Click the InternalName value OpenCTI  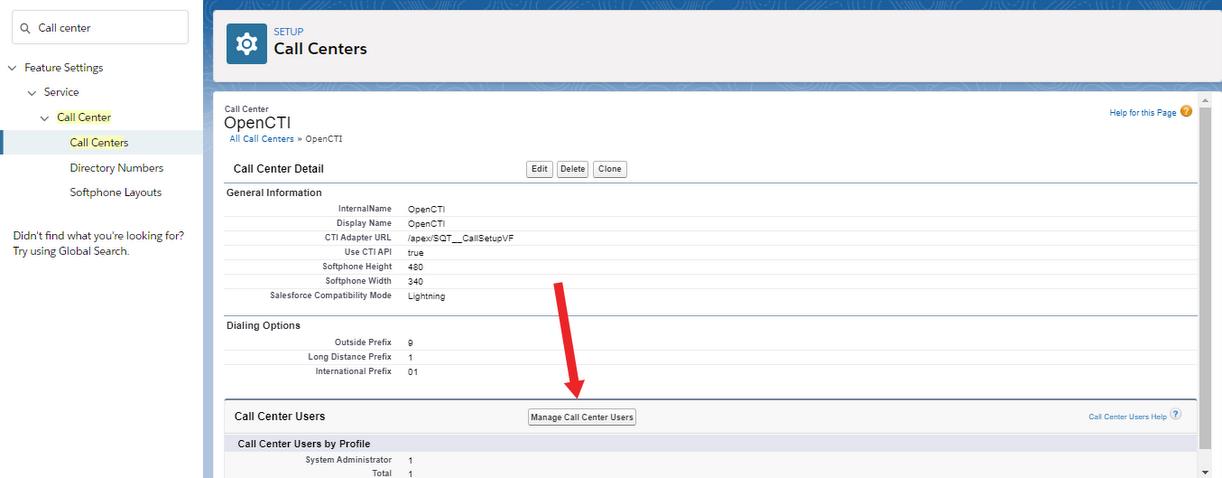pyautogui.click(x=427, y=209)
